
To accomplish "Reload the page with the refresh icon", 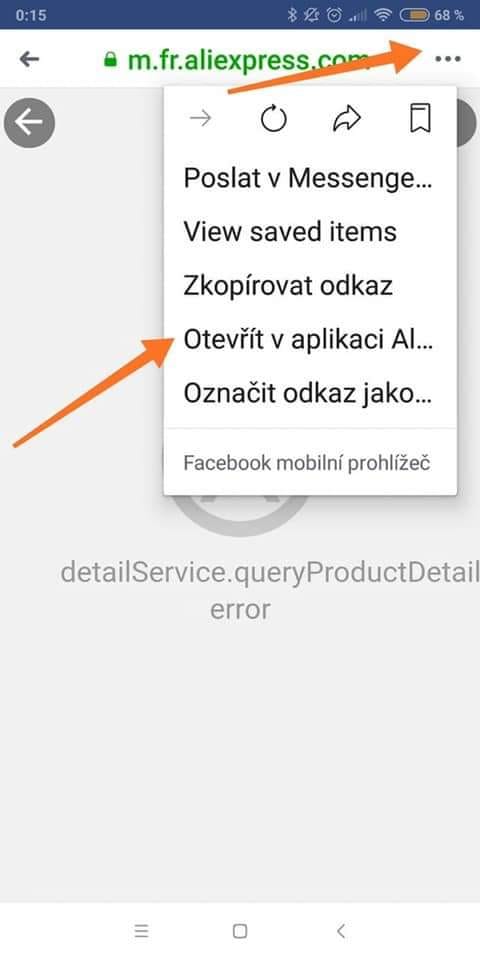I will 274,119.
